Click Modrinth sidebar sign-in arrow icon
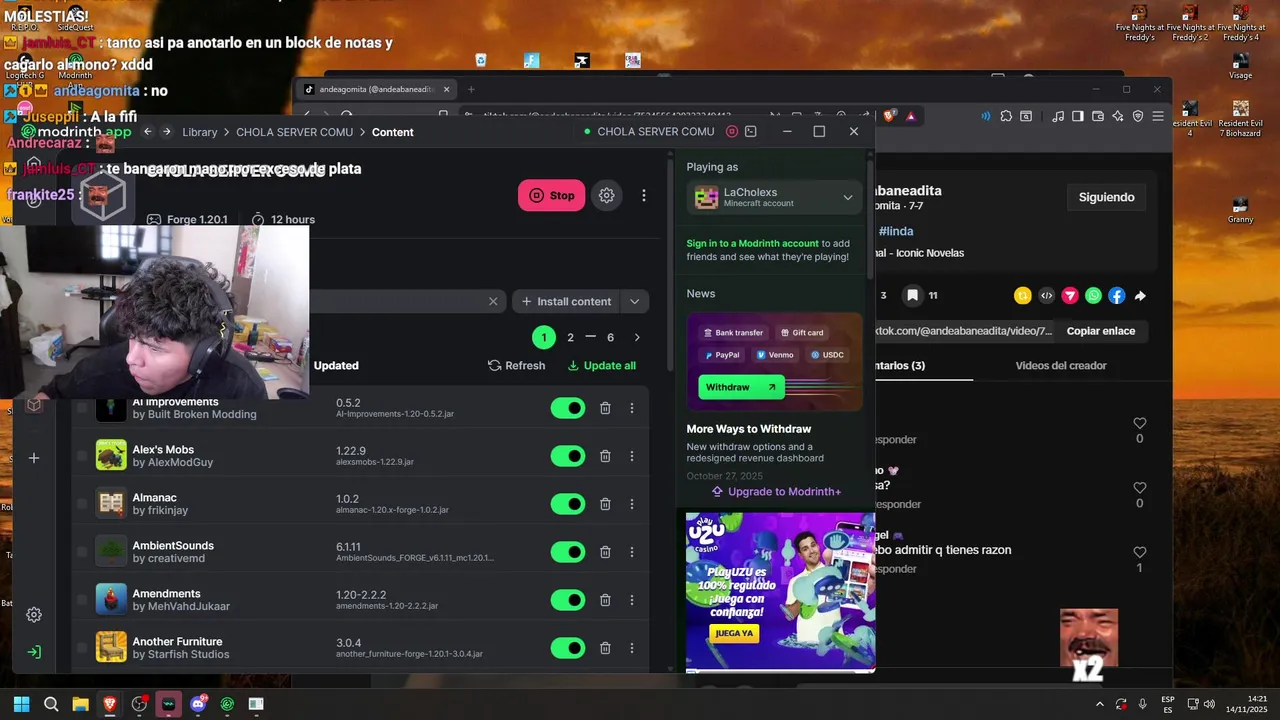The image size is (1280, 720). click(x=34, y=652)
